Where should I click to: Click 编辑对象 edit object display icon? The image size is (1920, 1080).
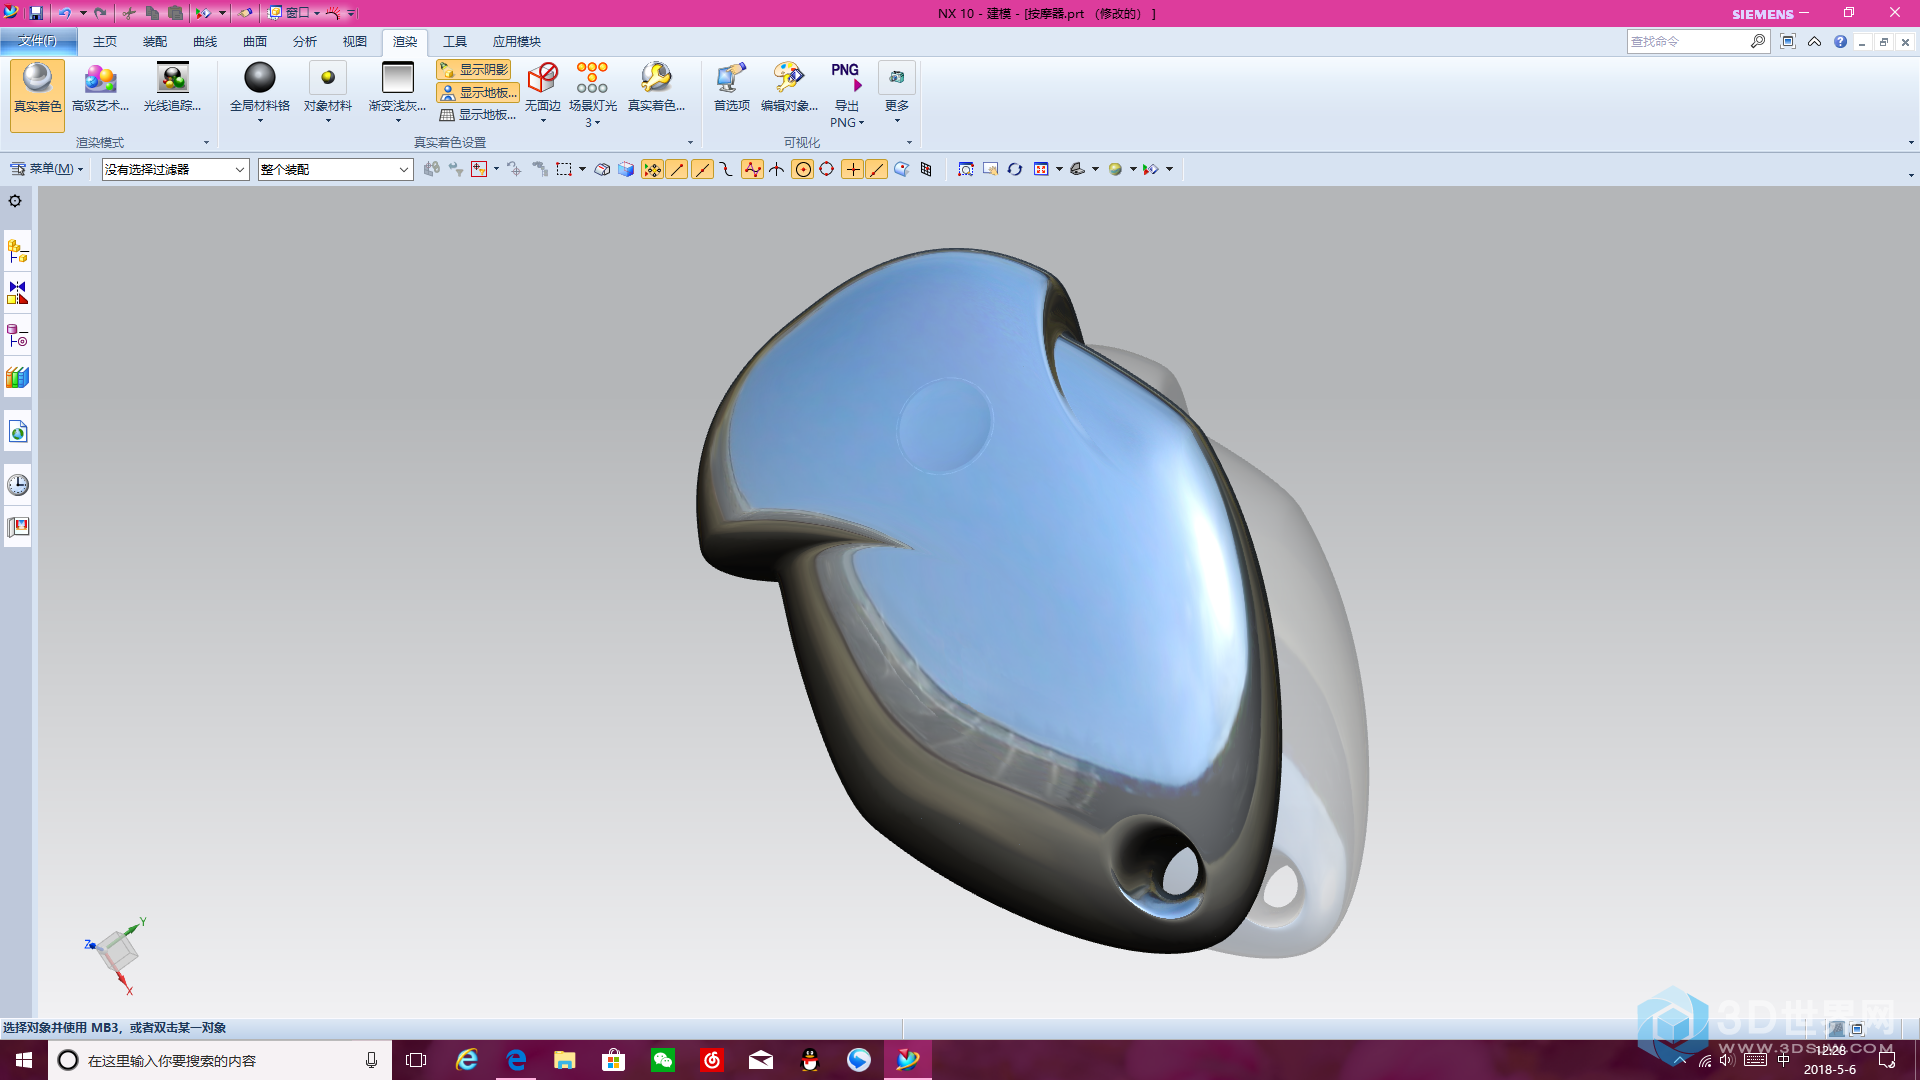click(789, 78)
